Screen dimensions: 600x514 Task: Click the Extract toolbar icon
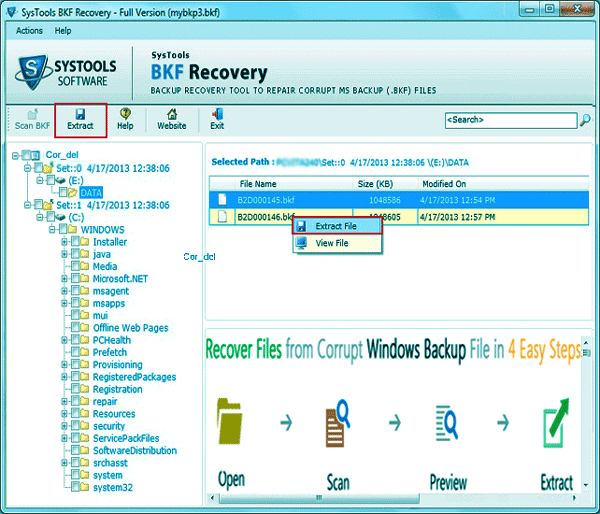point(80,114)
